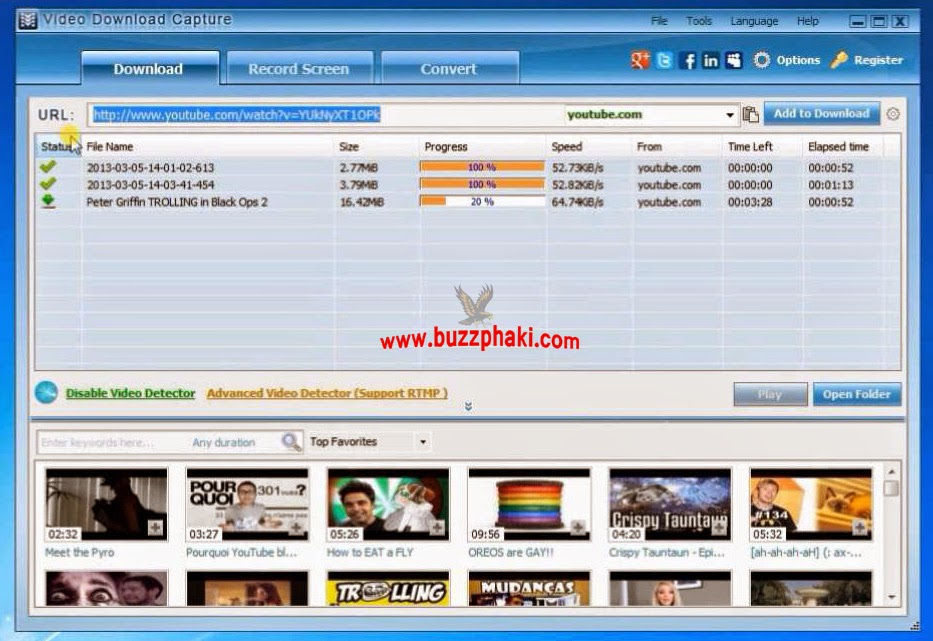Viewport: 933px width, 641px height.
Task: Click Disable Video Detector link
Action: click(x=130, y=393)
